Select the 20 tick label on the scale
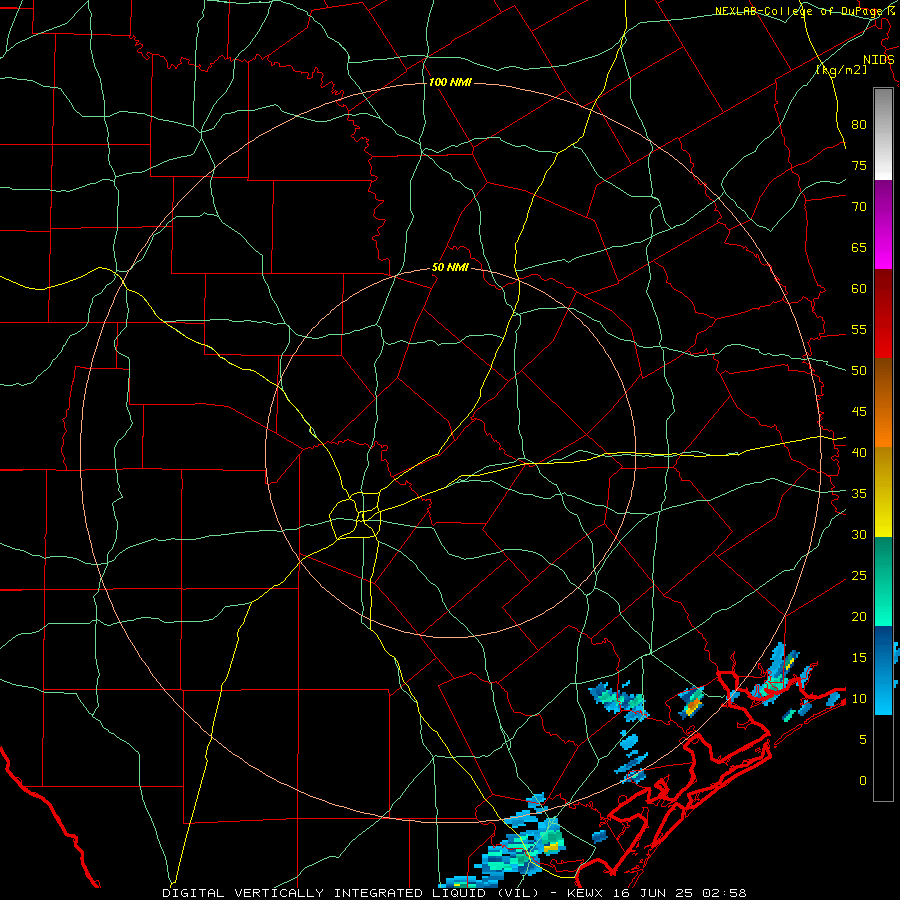The image size is (900, 900). [859, 617]
